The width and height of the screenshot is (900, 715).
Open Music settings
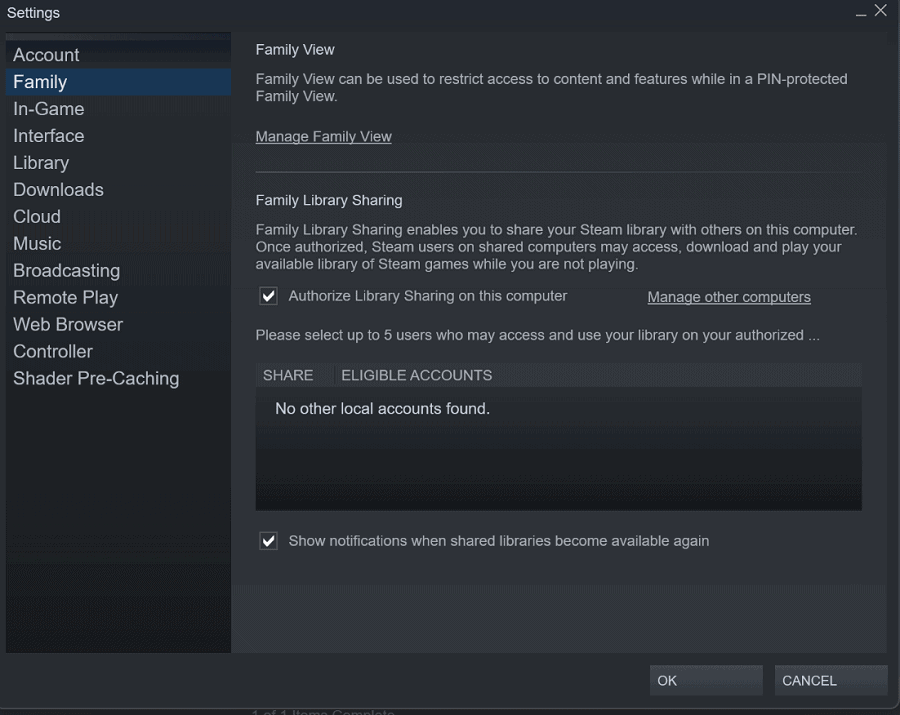(118, 244)
